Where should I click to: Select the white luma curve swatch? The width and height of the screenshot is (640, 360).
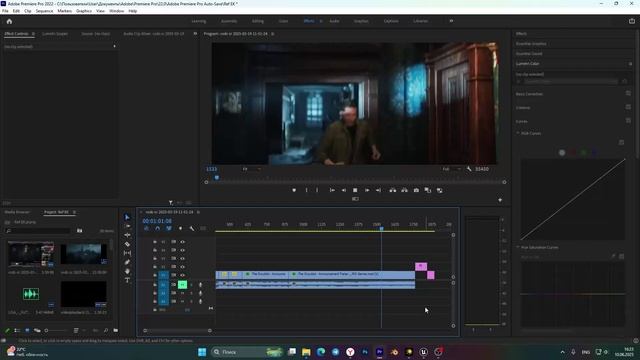(x=562, y=153)
